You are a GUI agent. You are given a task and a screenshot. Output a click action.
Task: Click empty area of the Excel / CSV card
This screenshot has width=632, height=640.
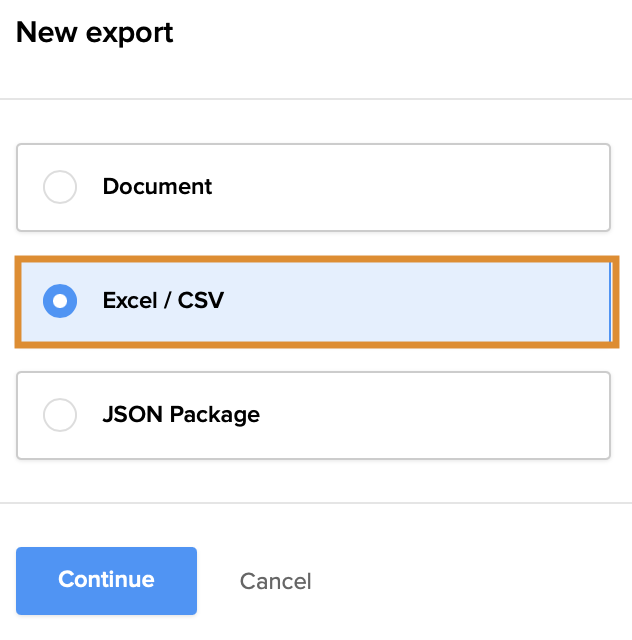point(420,300)
